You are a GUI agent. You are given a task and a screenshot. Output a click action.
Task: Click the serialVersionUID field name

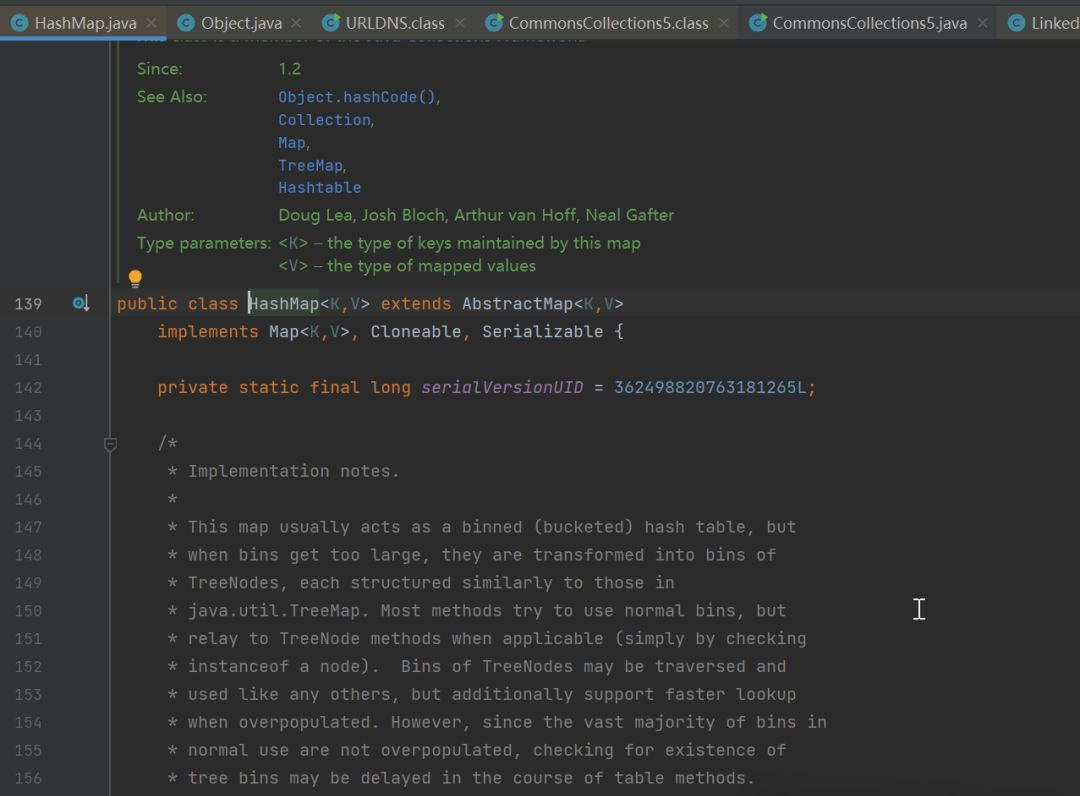coord(502,388)
